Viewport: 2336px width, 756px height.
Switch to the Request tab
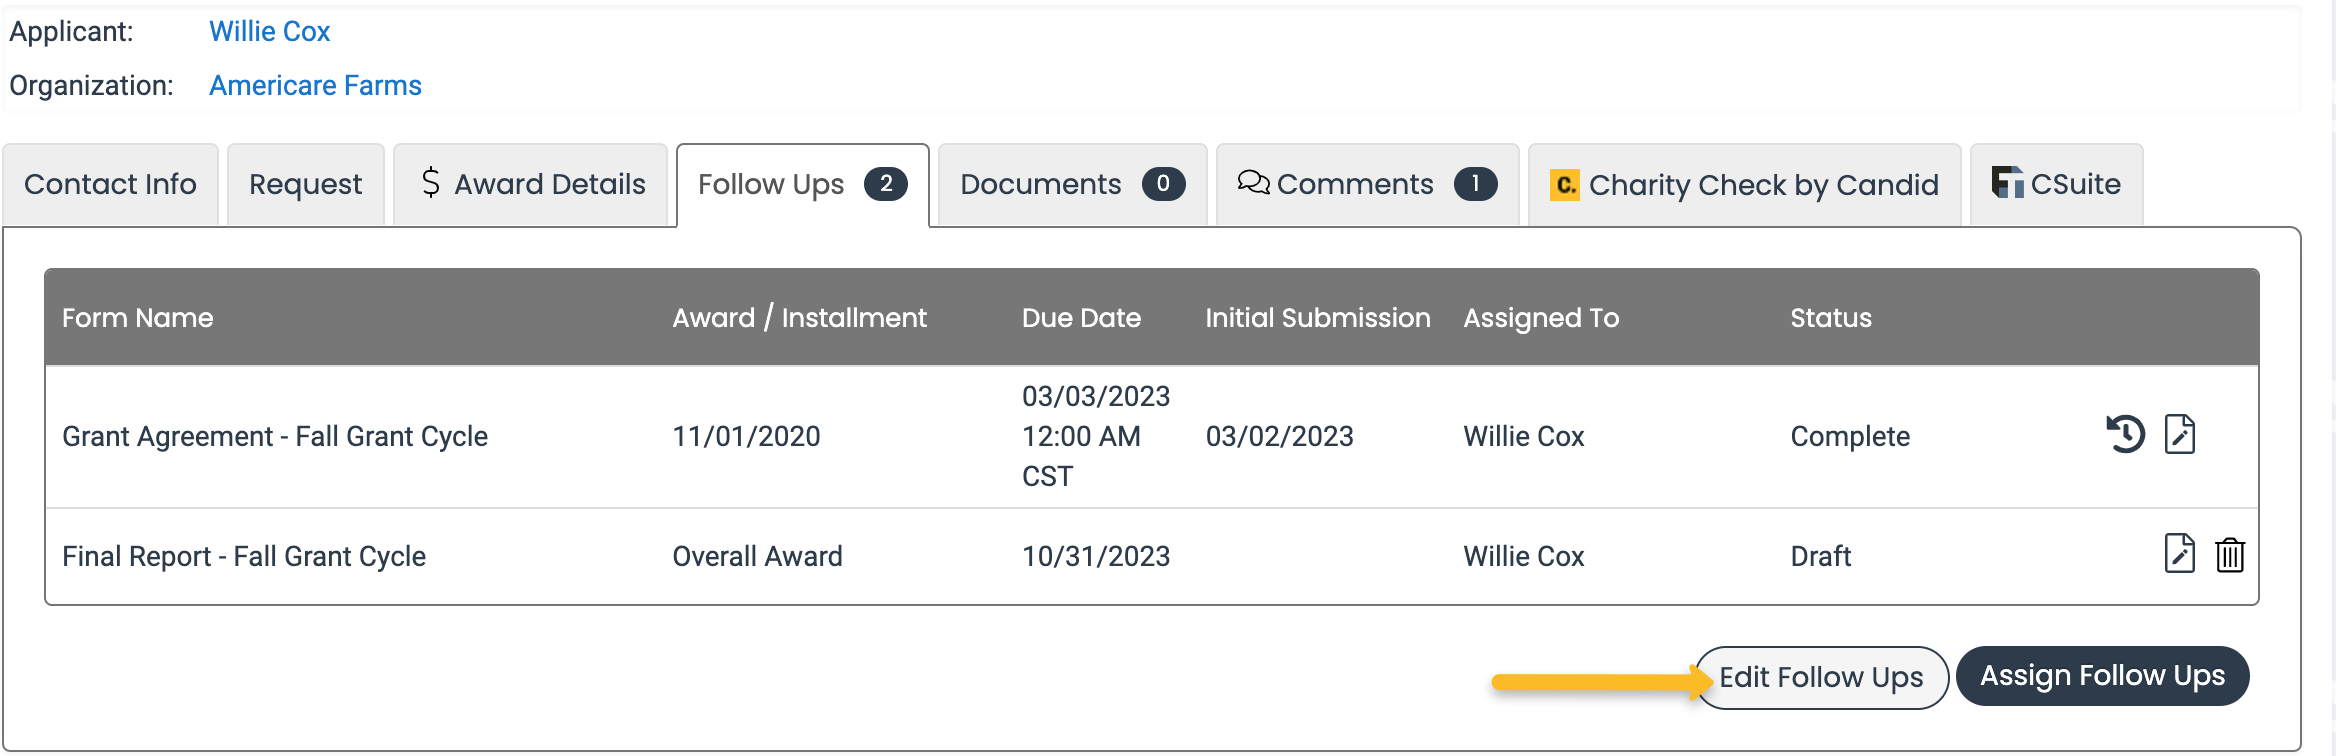(306, 185)
